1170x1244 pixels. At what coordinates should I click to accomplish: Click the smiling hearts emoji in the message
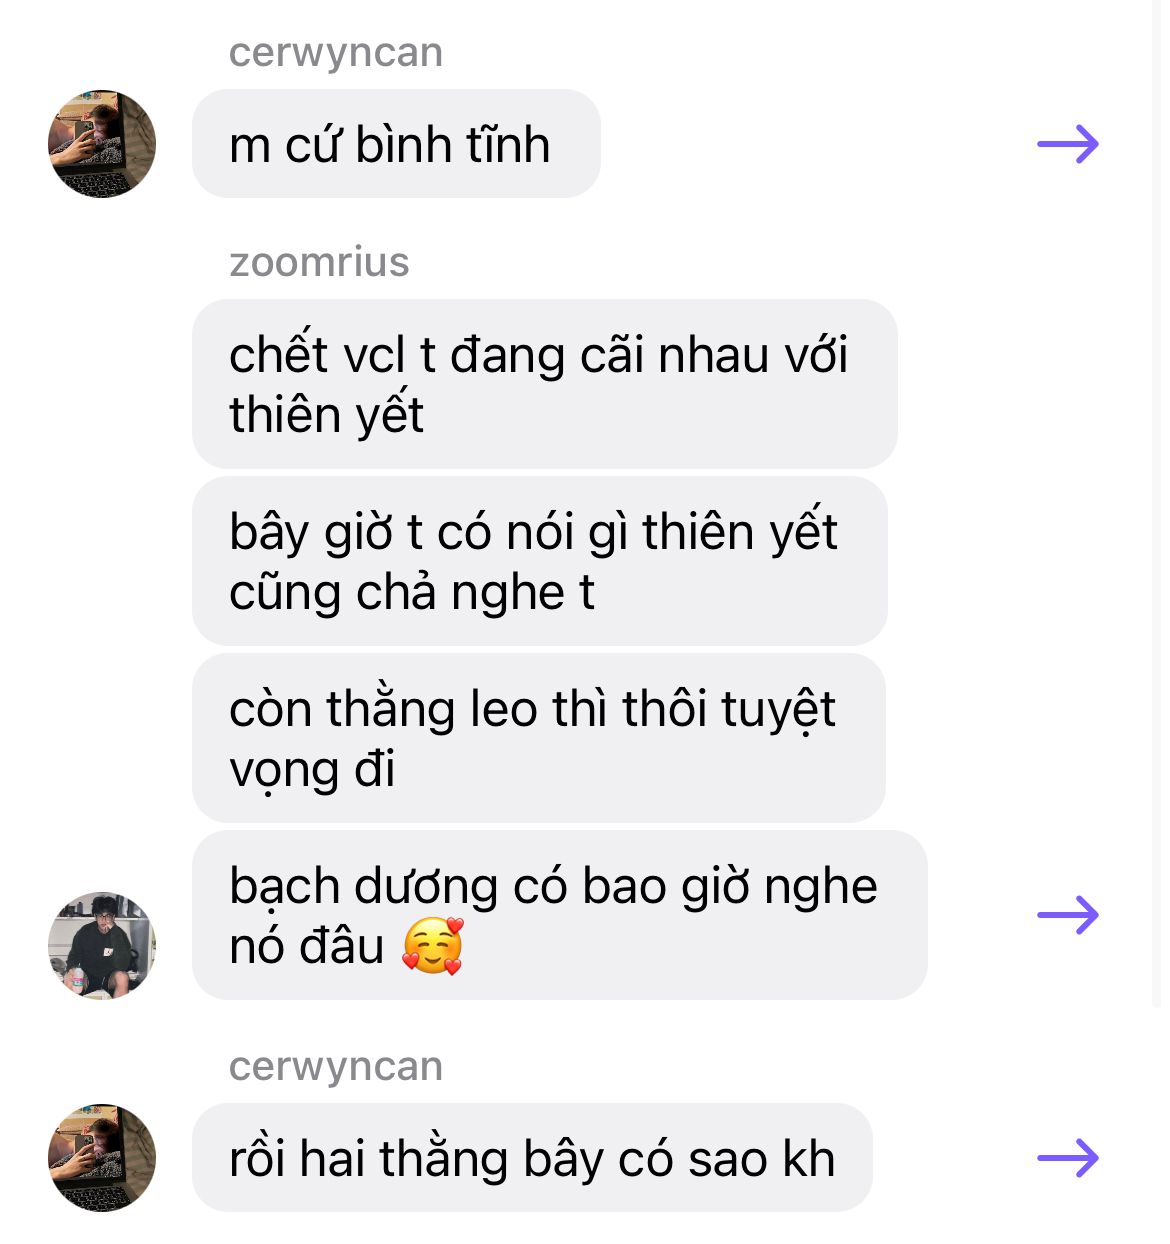pos(433,946)
